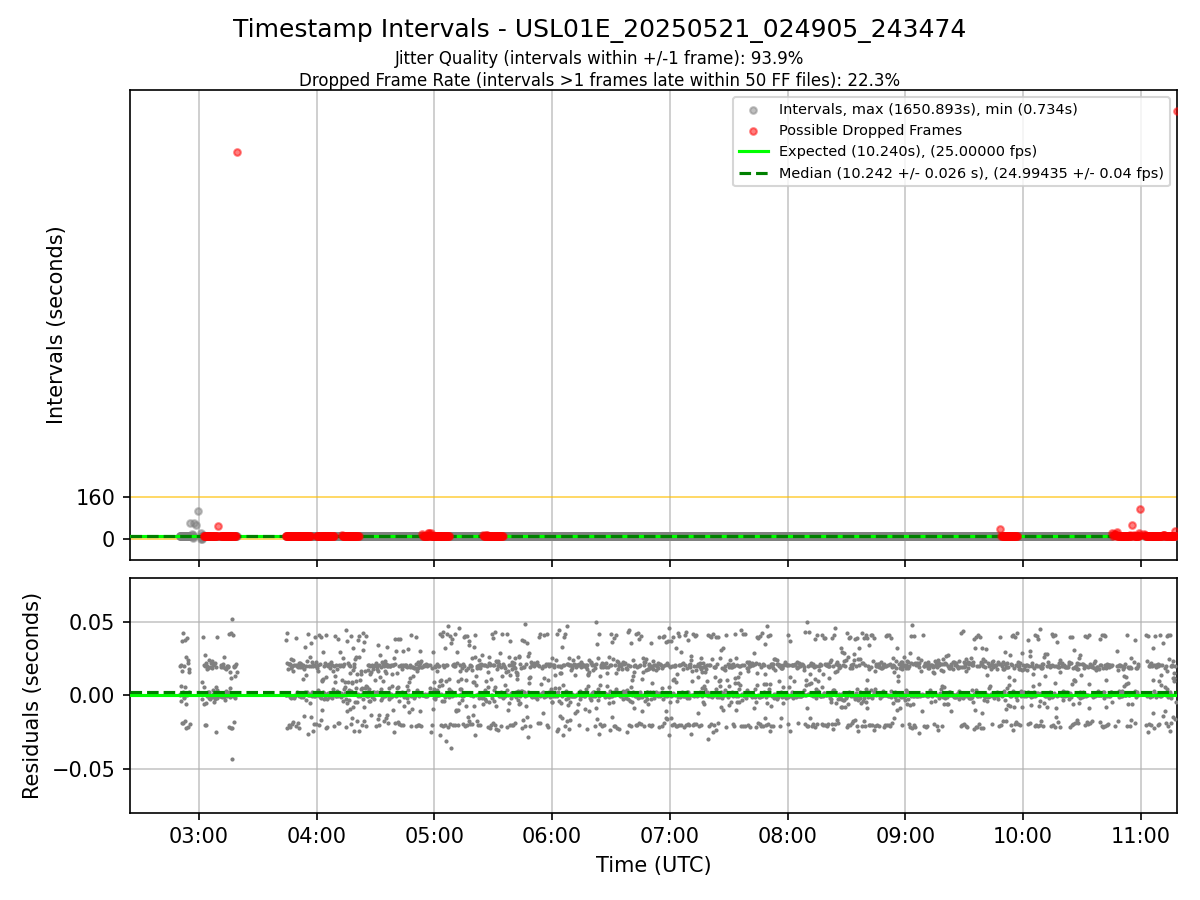This screenshot has width=1200, height=900.
Task: Click the Expected (10.240s) legend entry
Action: pyautogui.click(x=908, y=151)
